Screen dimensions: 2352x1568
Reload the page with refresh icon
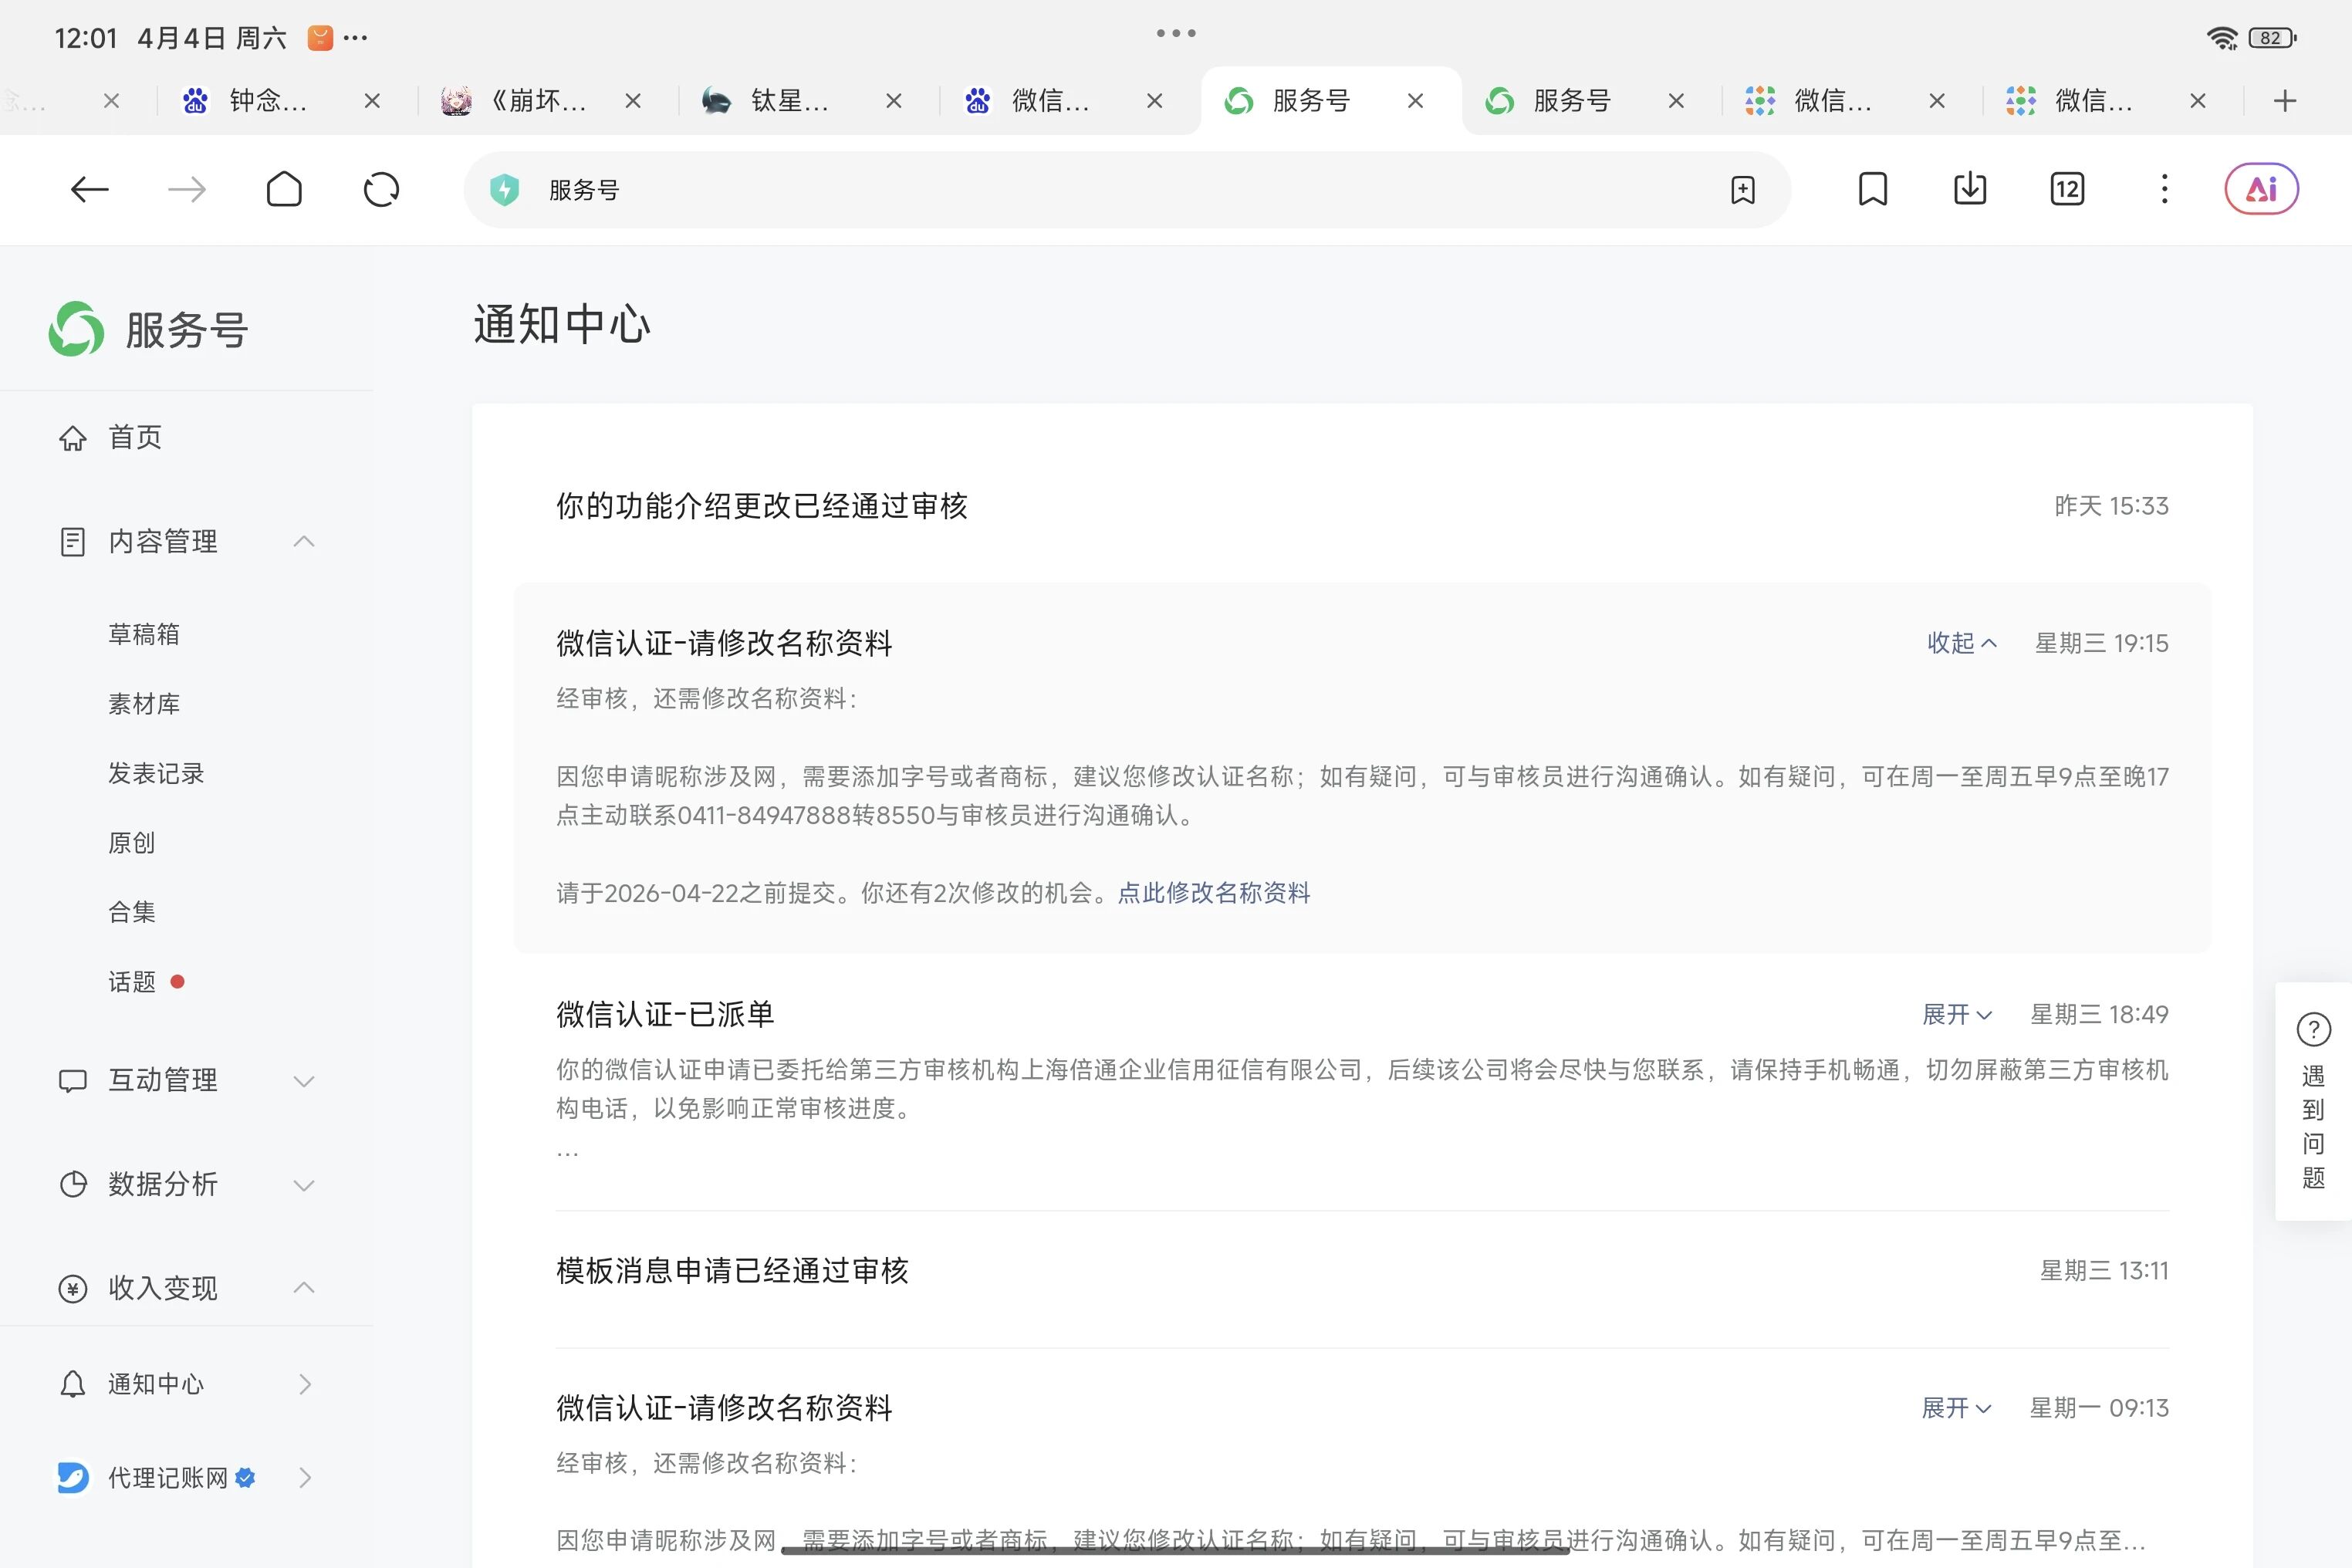click(x=381, y=189)
